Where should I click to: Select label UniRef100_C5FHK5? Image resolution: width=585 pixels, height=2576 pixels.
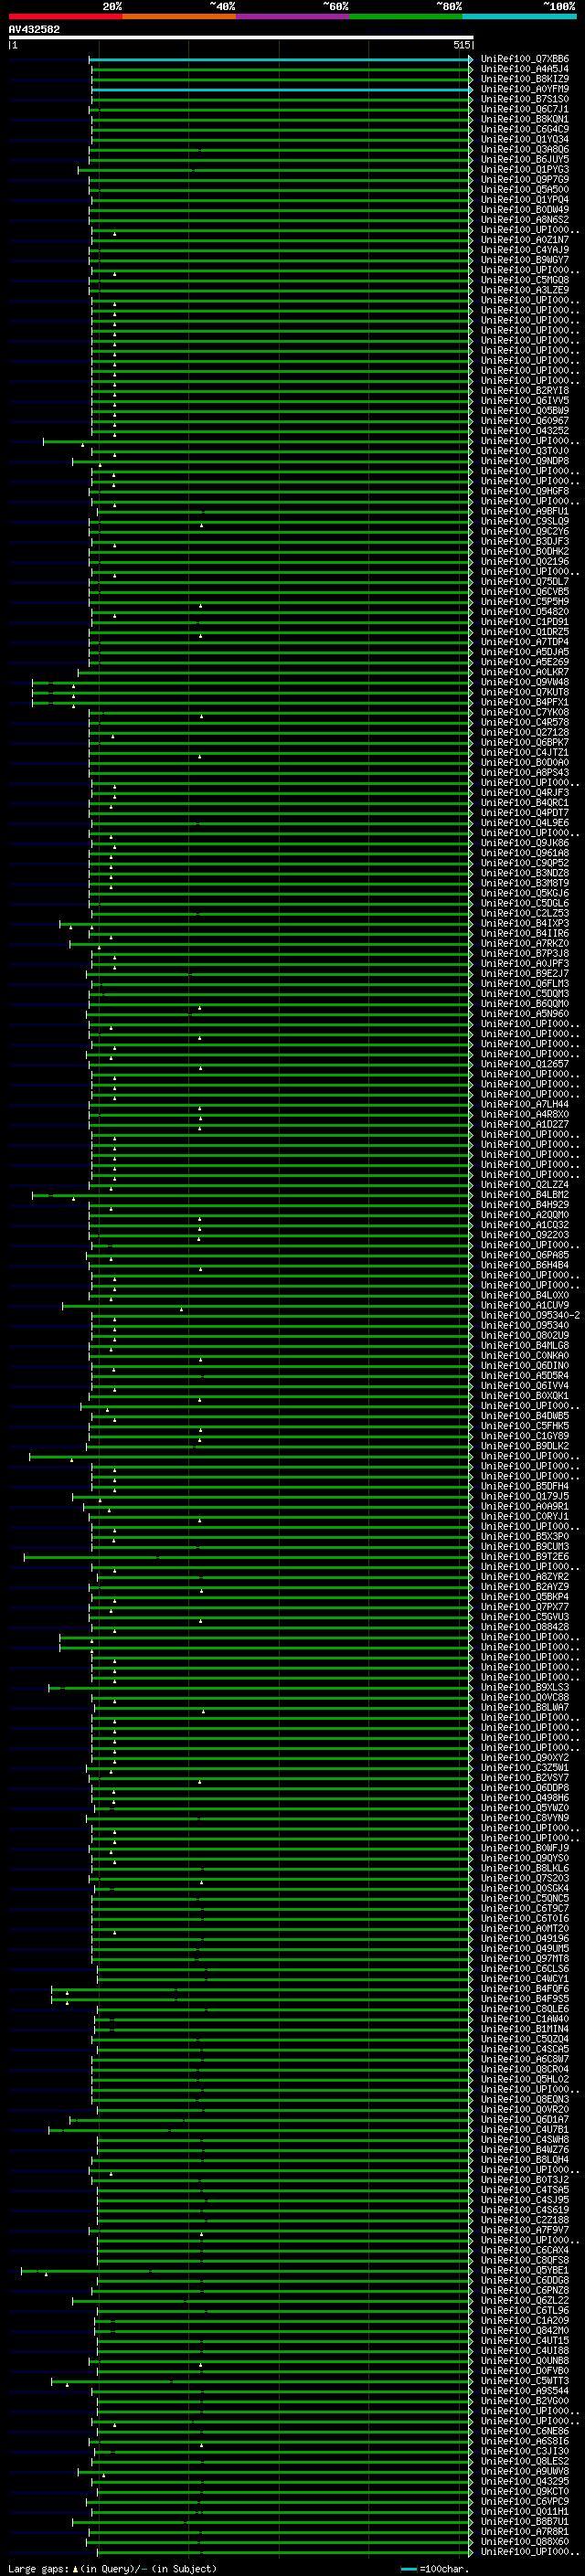(525, 1426)
